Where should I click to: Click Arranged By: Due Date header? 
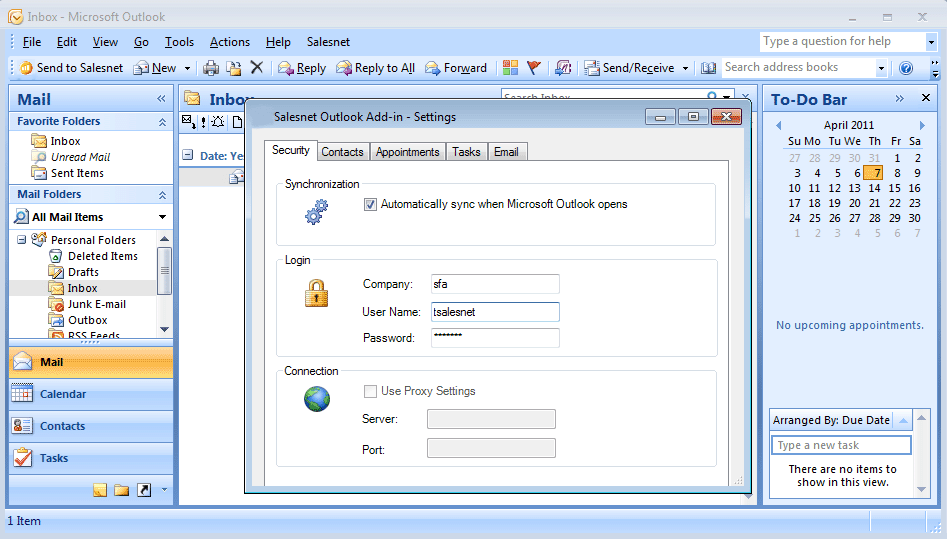(832, 420)
